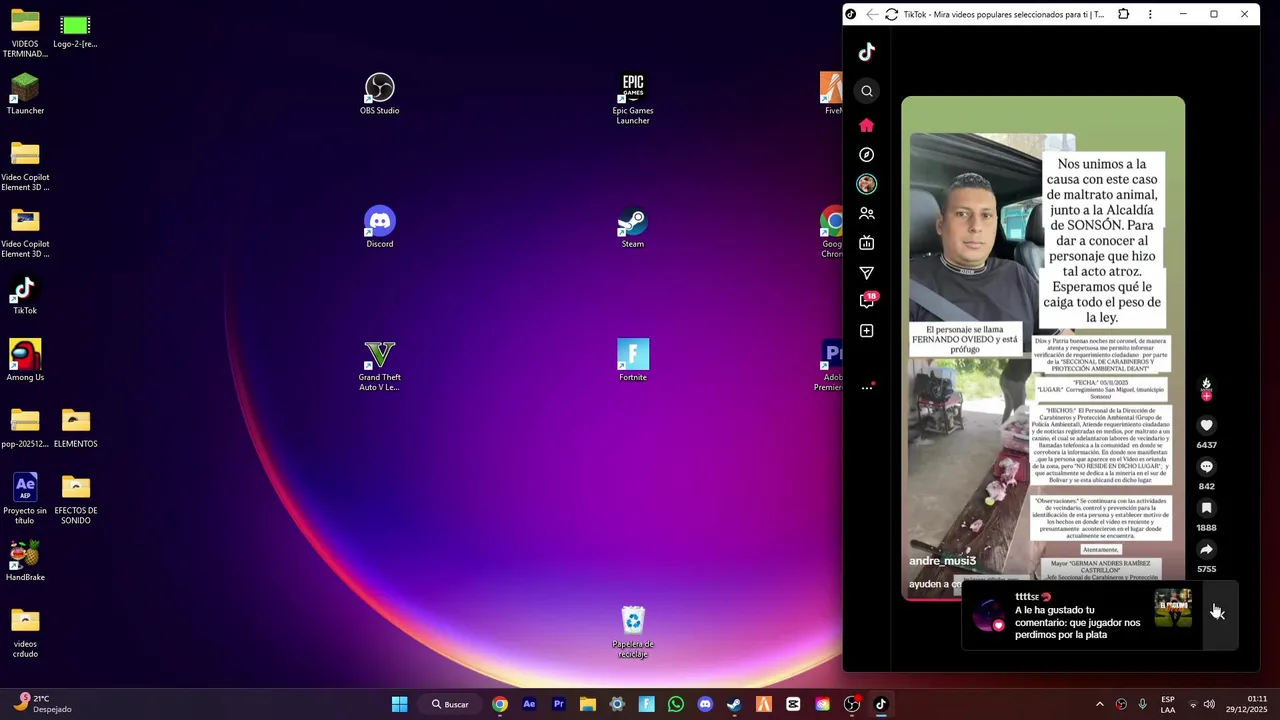The image size is (1280, 720).
Task: Select the TikTok desktop shortcut
Action: click(x=25, y=294)
